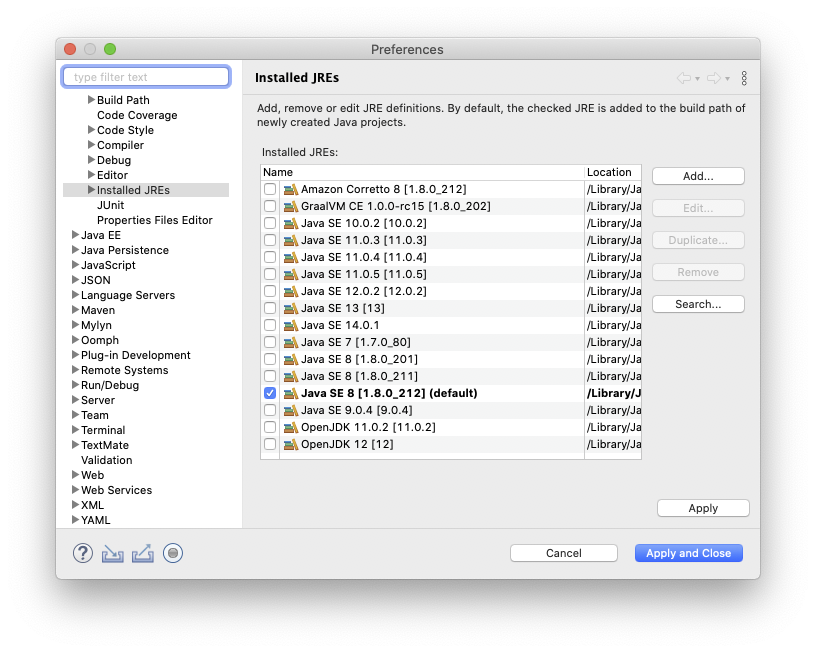The width and height of the screenshot is (816, 653).
Task: Click the Import preferences icon
Action: (x=112, y=554)
